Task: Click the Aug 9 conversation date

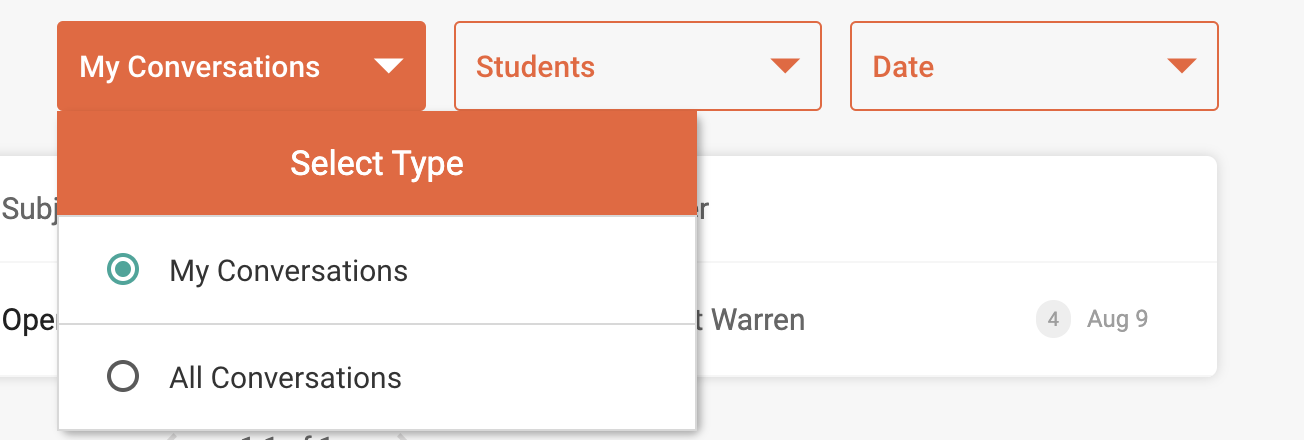Action: (x=1117, y=320)
